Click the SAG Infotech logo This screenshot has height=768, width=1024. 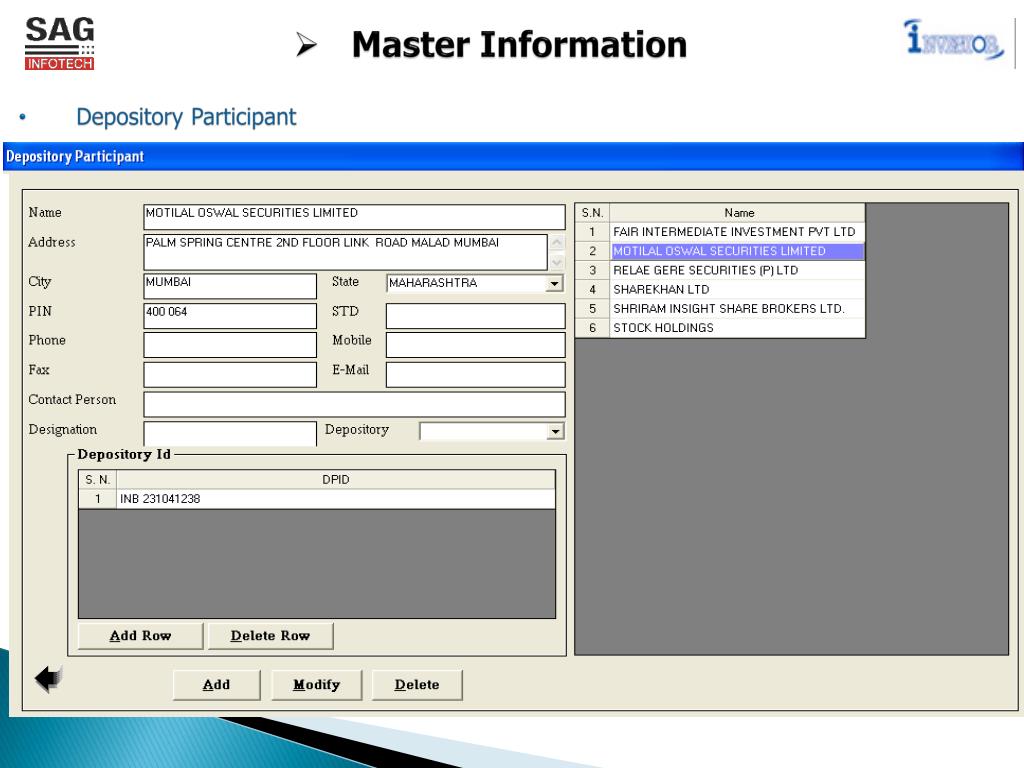59,44
